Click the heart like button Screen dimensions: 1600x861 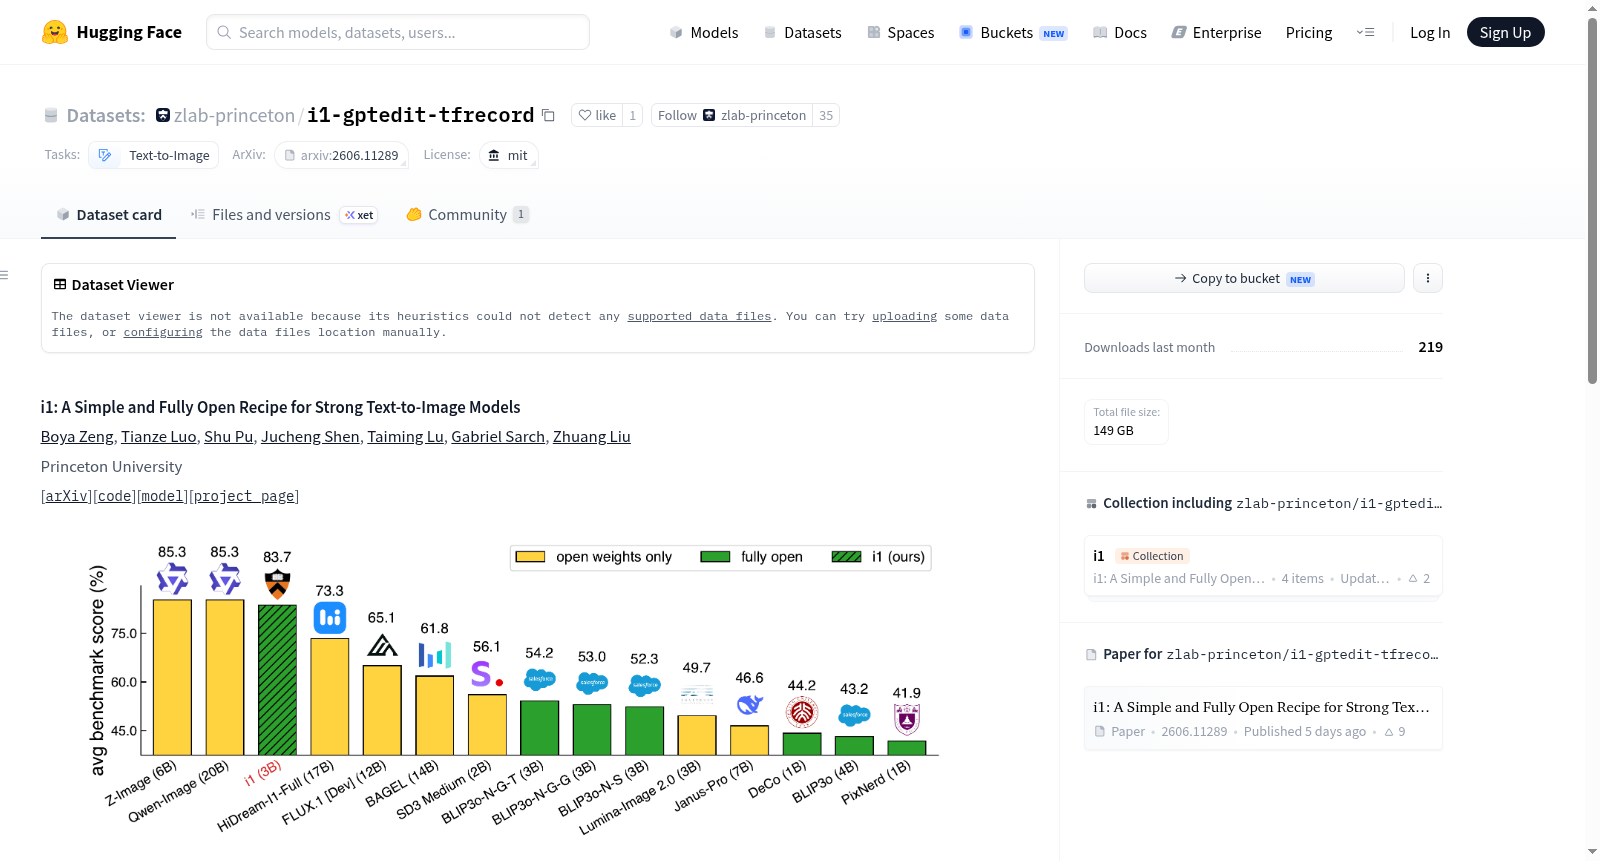point(597,115)
